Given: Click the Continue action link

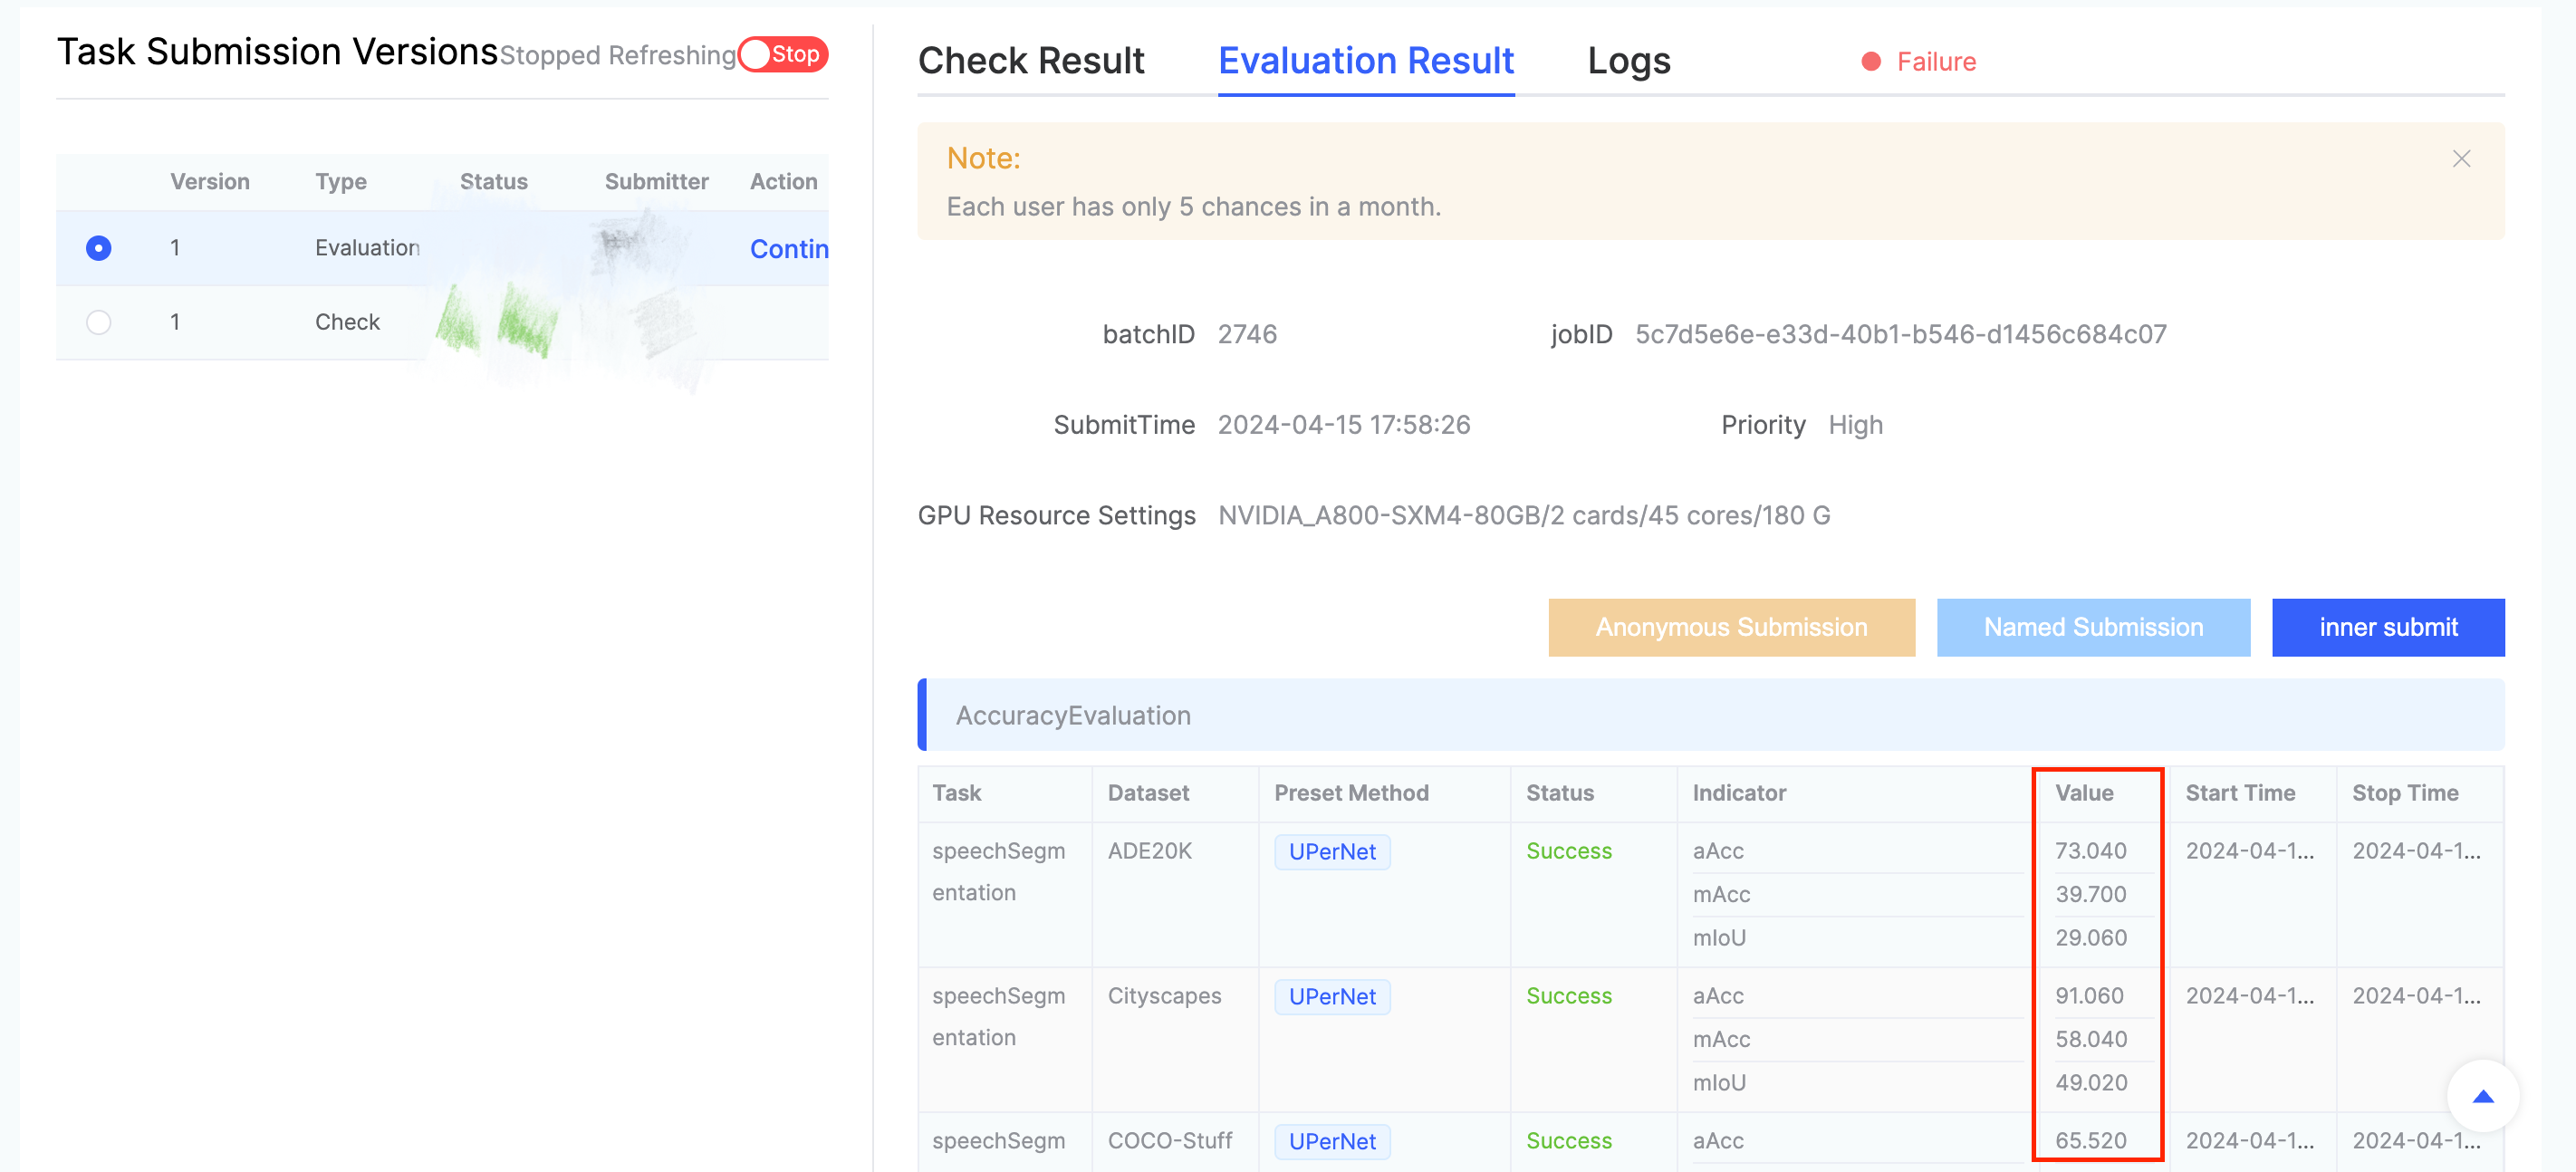Looking at the screenshot, I should pyautogui.click(x=788, y=249).
